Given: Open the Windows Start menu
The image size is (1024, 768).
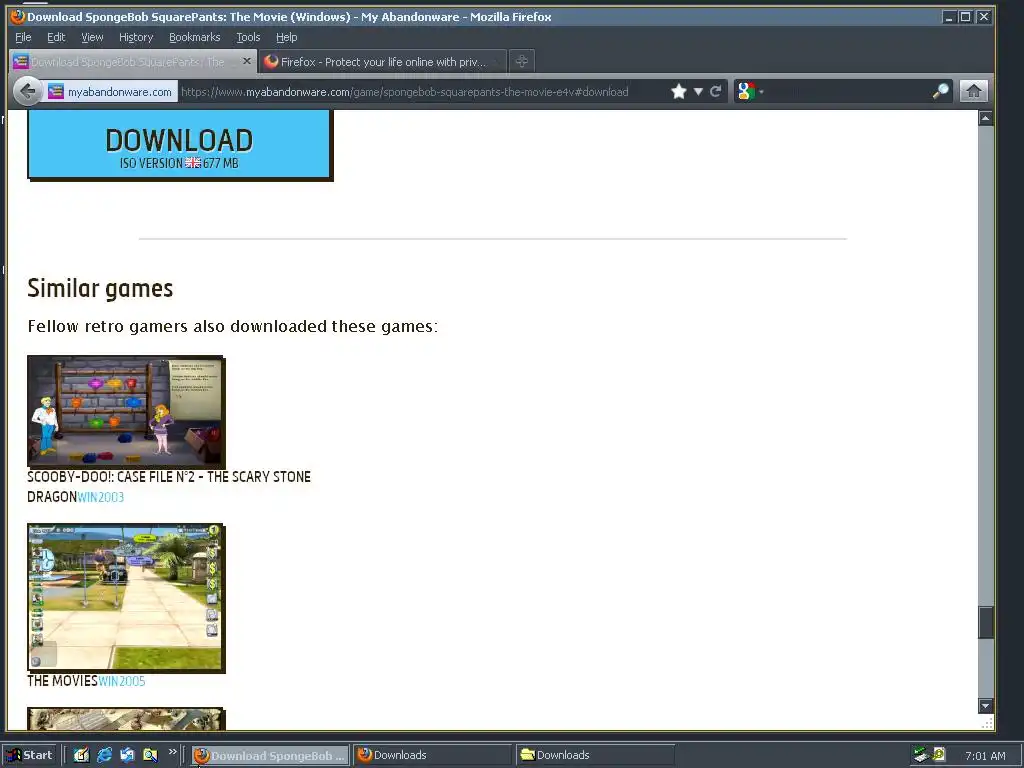Looking at the screenshot, I should (30, 755).
